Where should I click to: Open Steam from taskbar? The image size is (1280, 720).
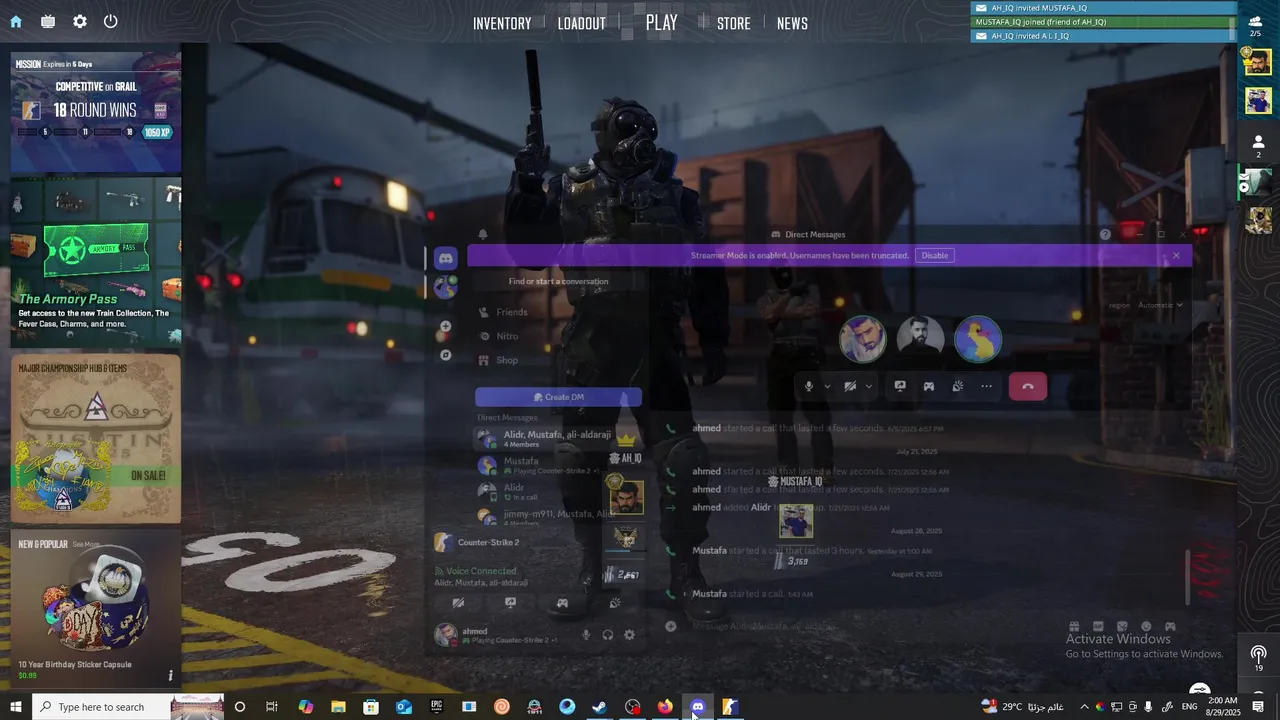tap(600, 707)
